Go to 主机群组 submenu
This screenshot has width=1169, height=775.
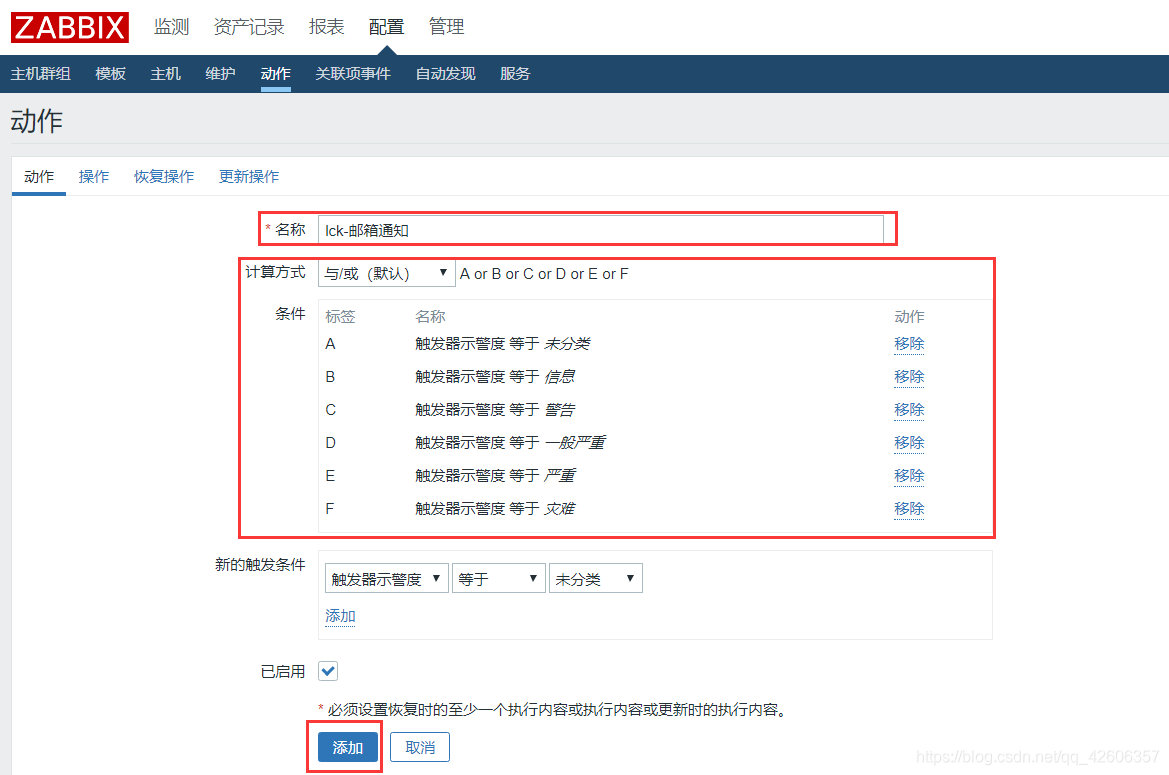tap(41, 74)
